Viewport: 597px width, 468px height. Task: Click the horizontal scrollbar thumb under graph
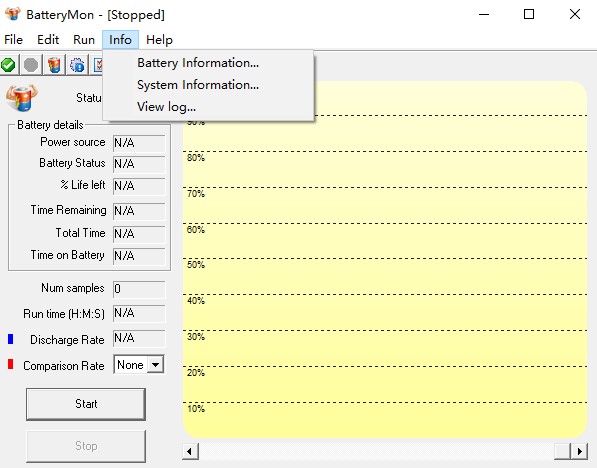(x=562, y=452)
